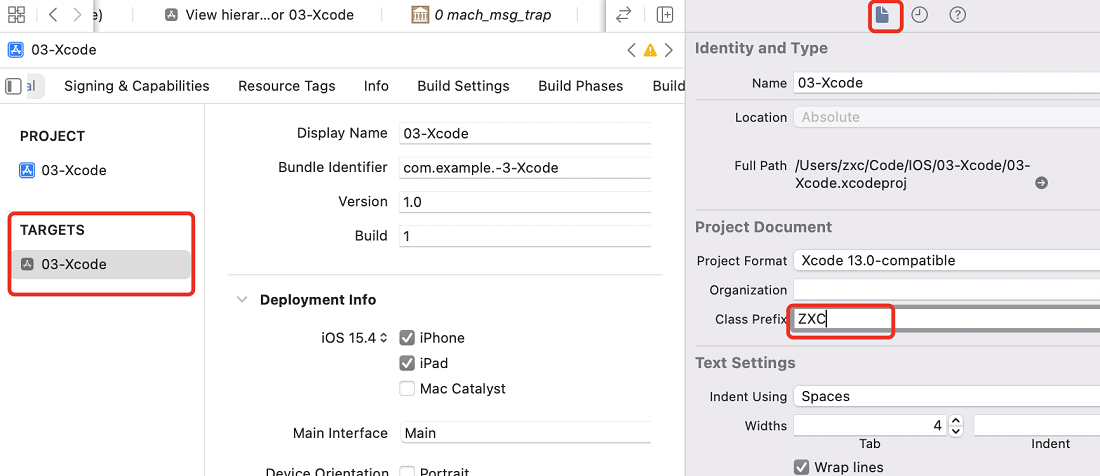The width and height of the screenshot is (1100, 476).
Task: Jump to the next issue chevron
Action: [x=669, y=50]
